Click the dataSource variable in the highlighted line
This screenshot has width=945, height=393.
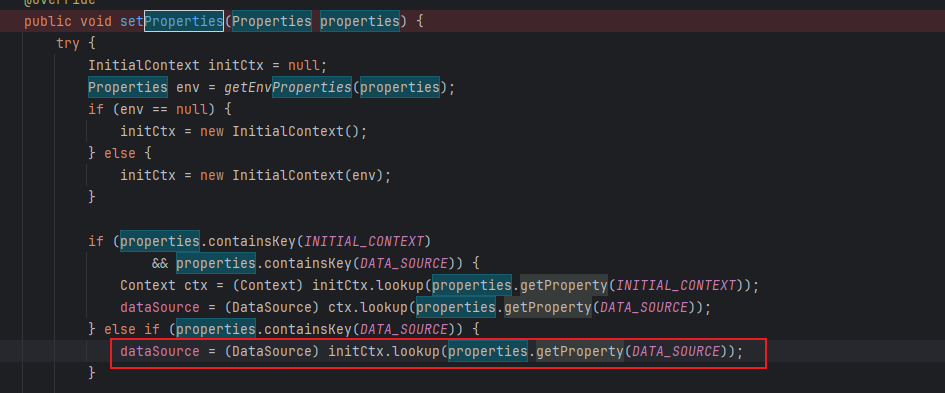click(x=160, y=351)
